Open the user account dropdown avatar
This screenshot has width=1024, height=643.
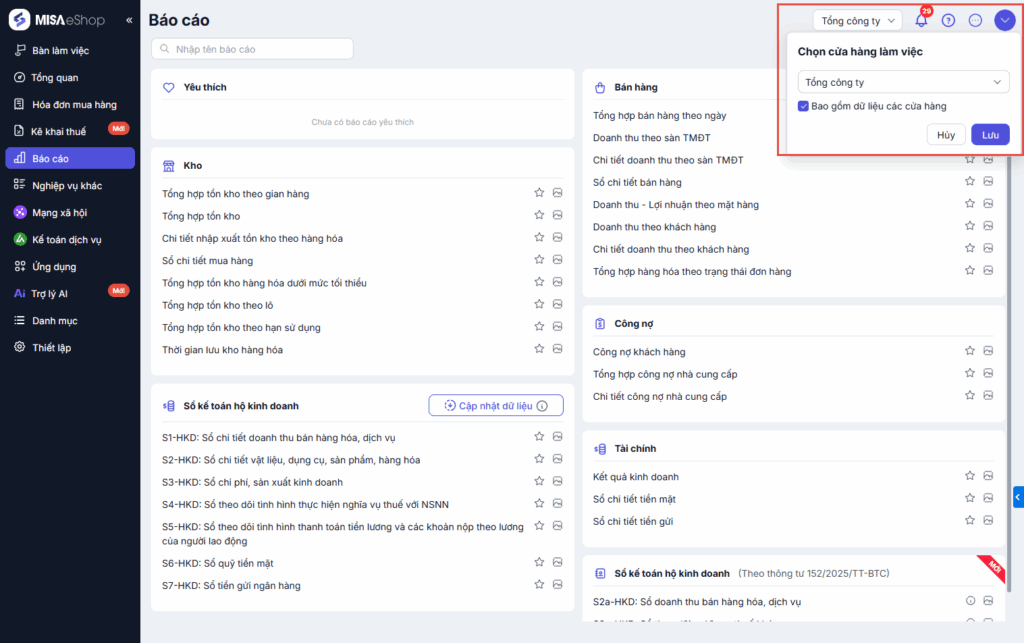click(1004, 20)
